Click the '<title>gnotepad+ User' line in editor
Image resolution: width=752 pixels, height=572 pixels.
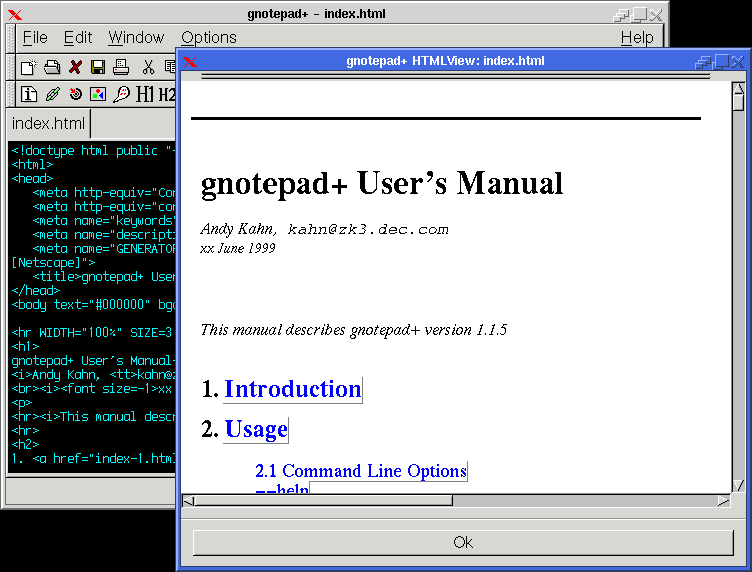pos(104,277)
